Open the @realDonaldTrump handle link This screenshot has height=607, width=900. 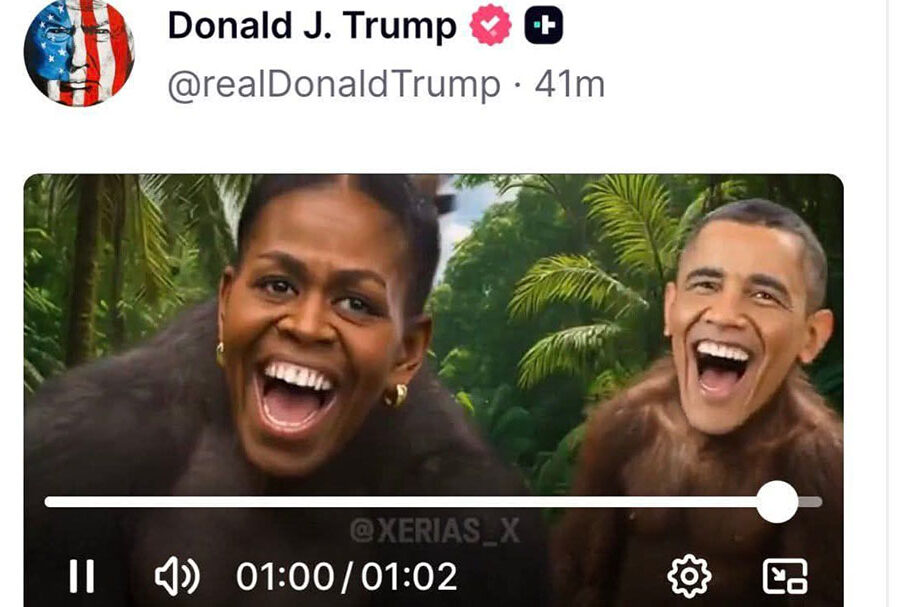[x=334, y=85]
